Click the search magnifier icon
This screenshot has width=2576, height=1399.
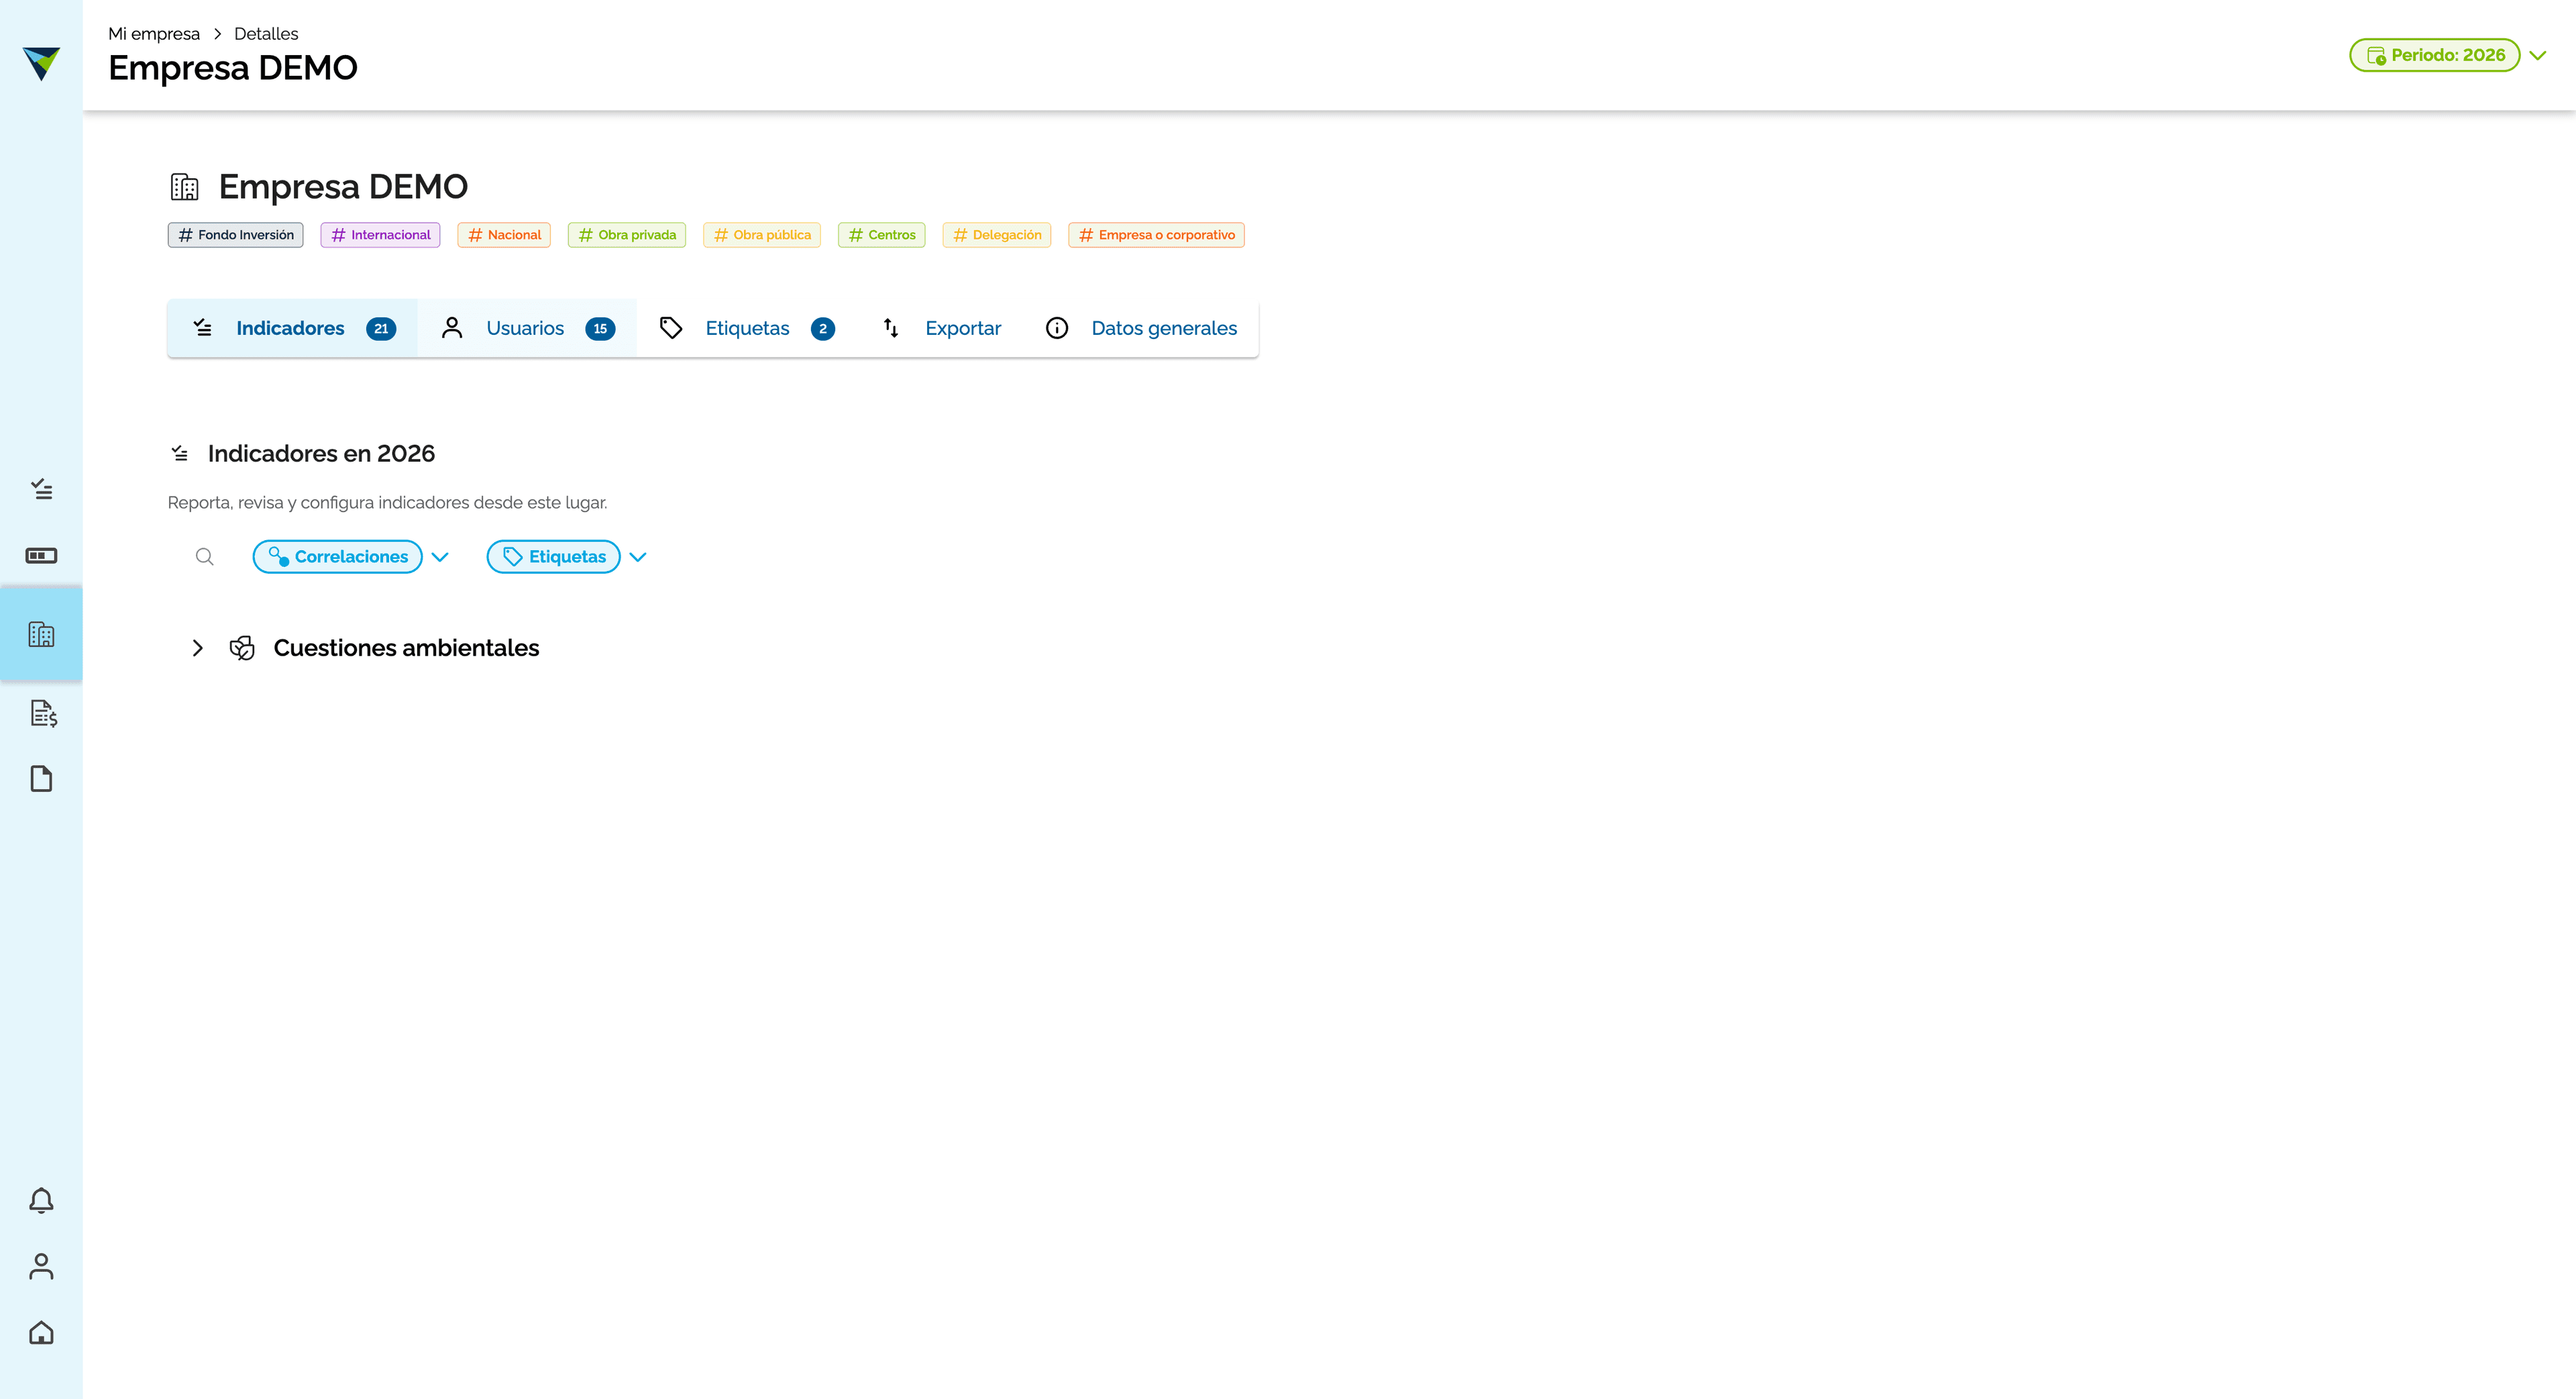(205, 557)
